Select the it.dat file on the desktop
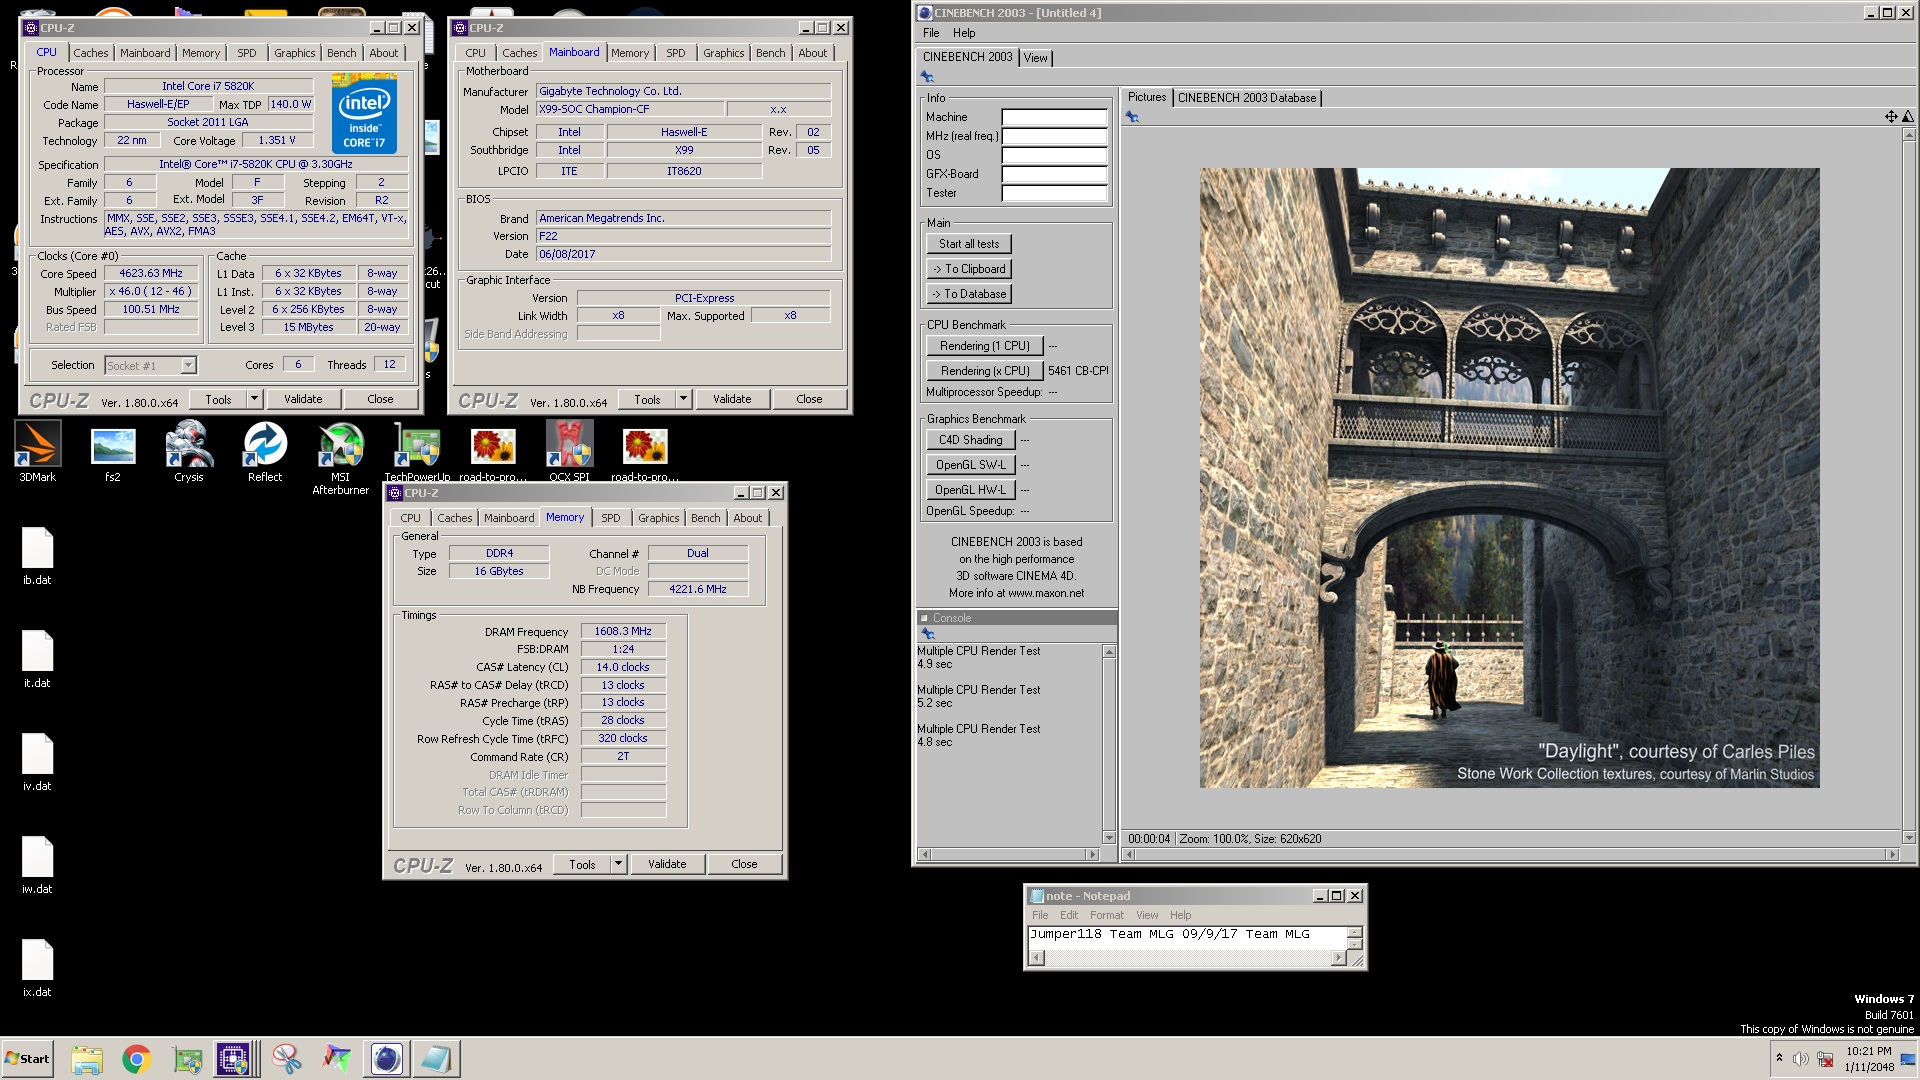This screenshot has height=1080, width=1920. point(37,659)
